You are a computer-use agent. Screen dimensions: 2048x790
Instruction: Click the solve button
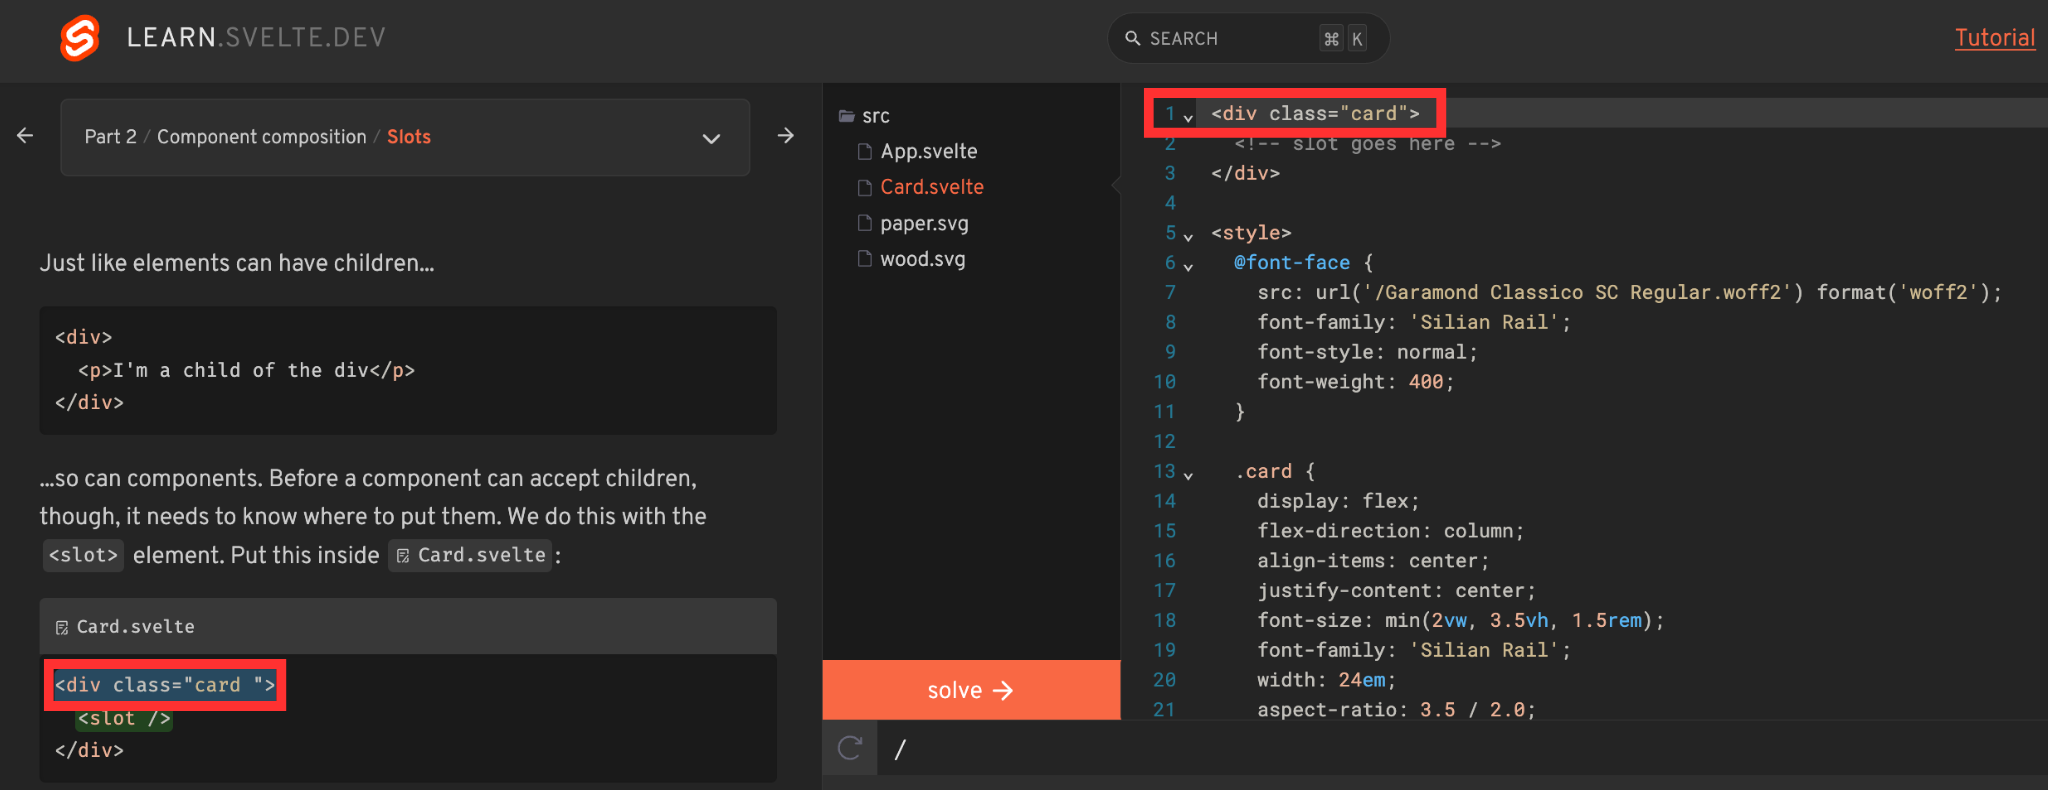pyautogui.click(x=971, y=690)
